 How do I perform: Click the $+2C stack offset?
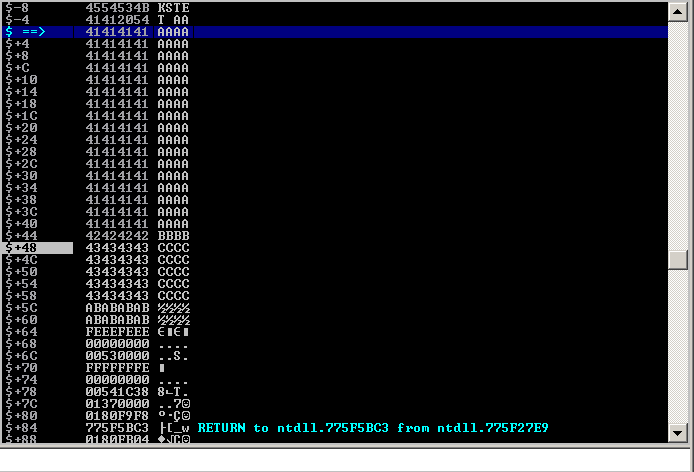[x=22, y=163]
